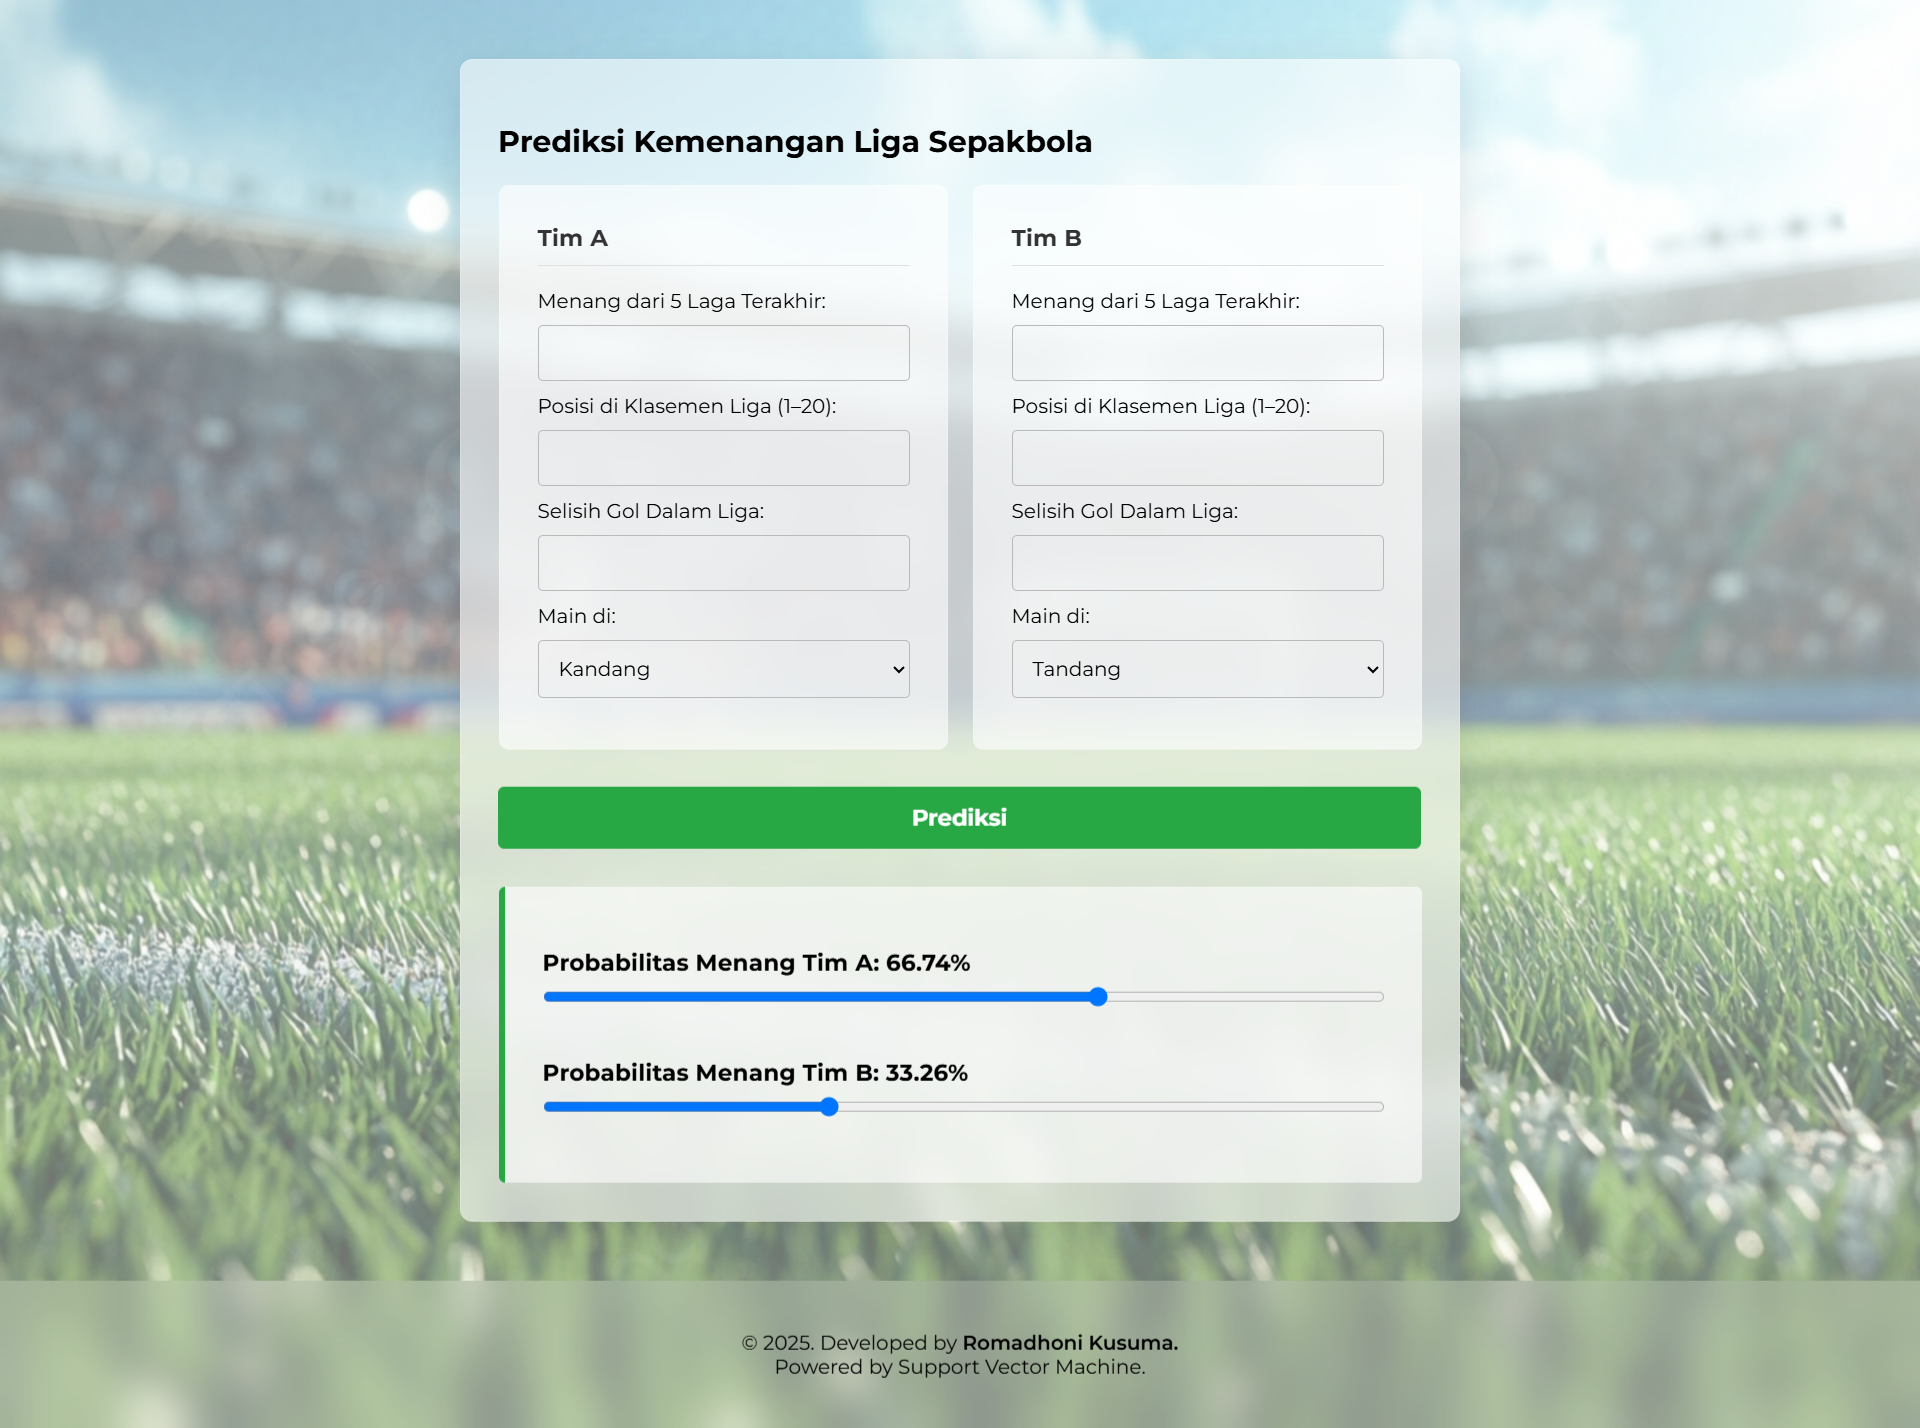
Task: Click Tim A's Menang dari 5 Laga input
Action: pos(722,352)
